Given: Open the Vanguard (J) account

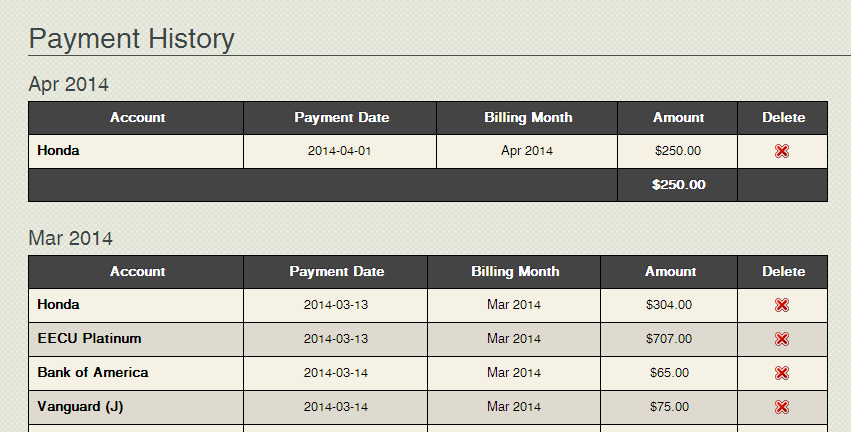Looking at the screenshot, I should (80, 406).
